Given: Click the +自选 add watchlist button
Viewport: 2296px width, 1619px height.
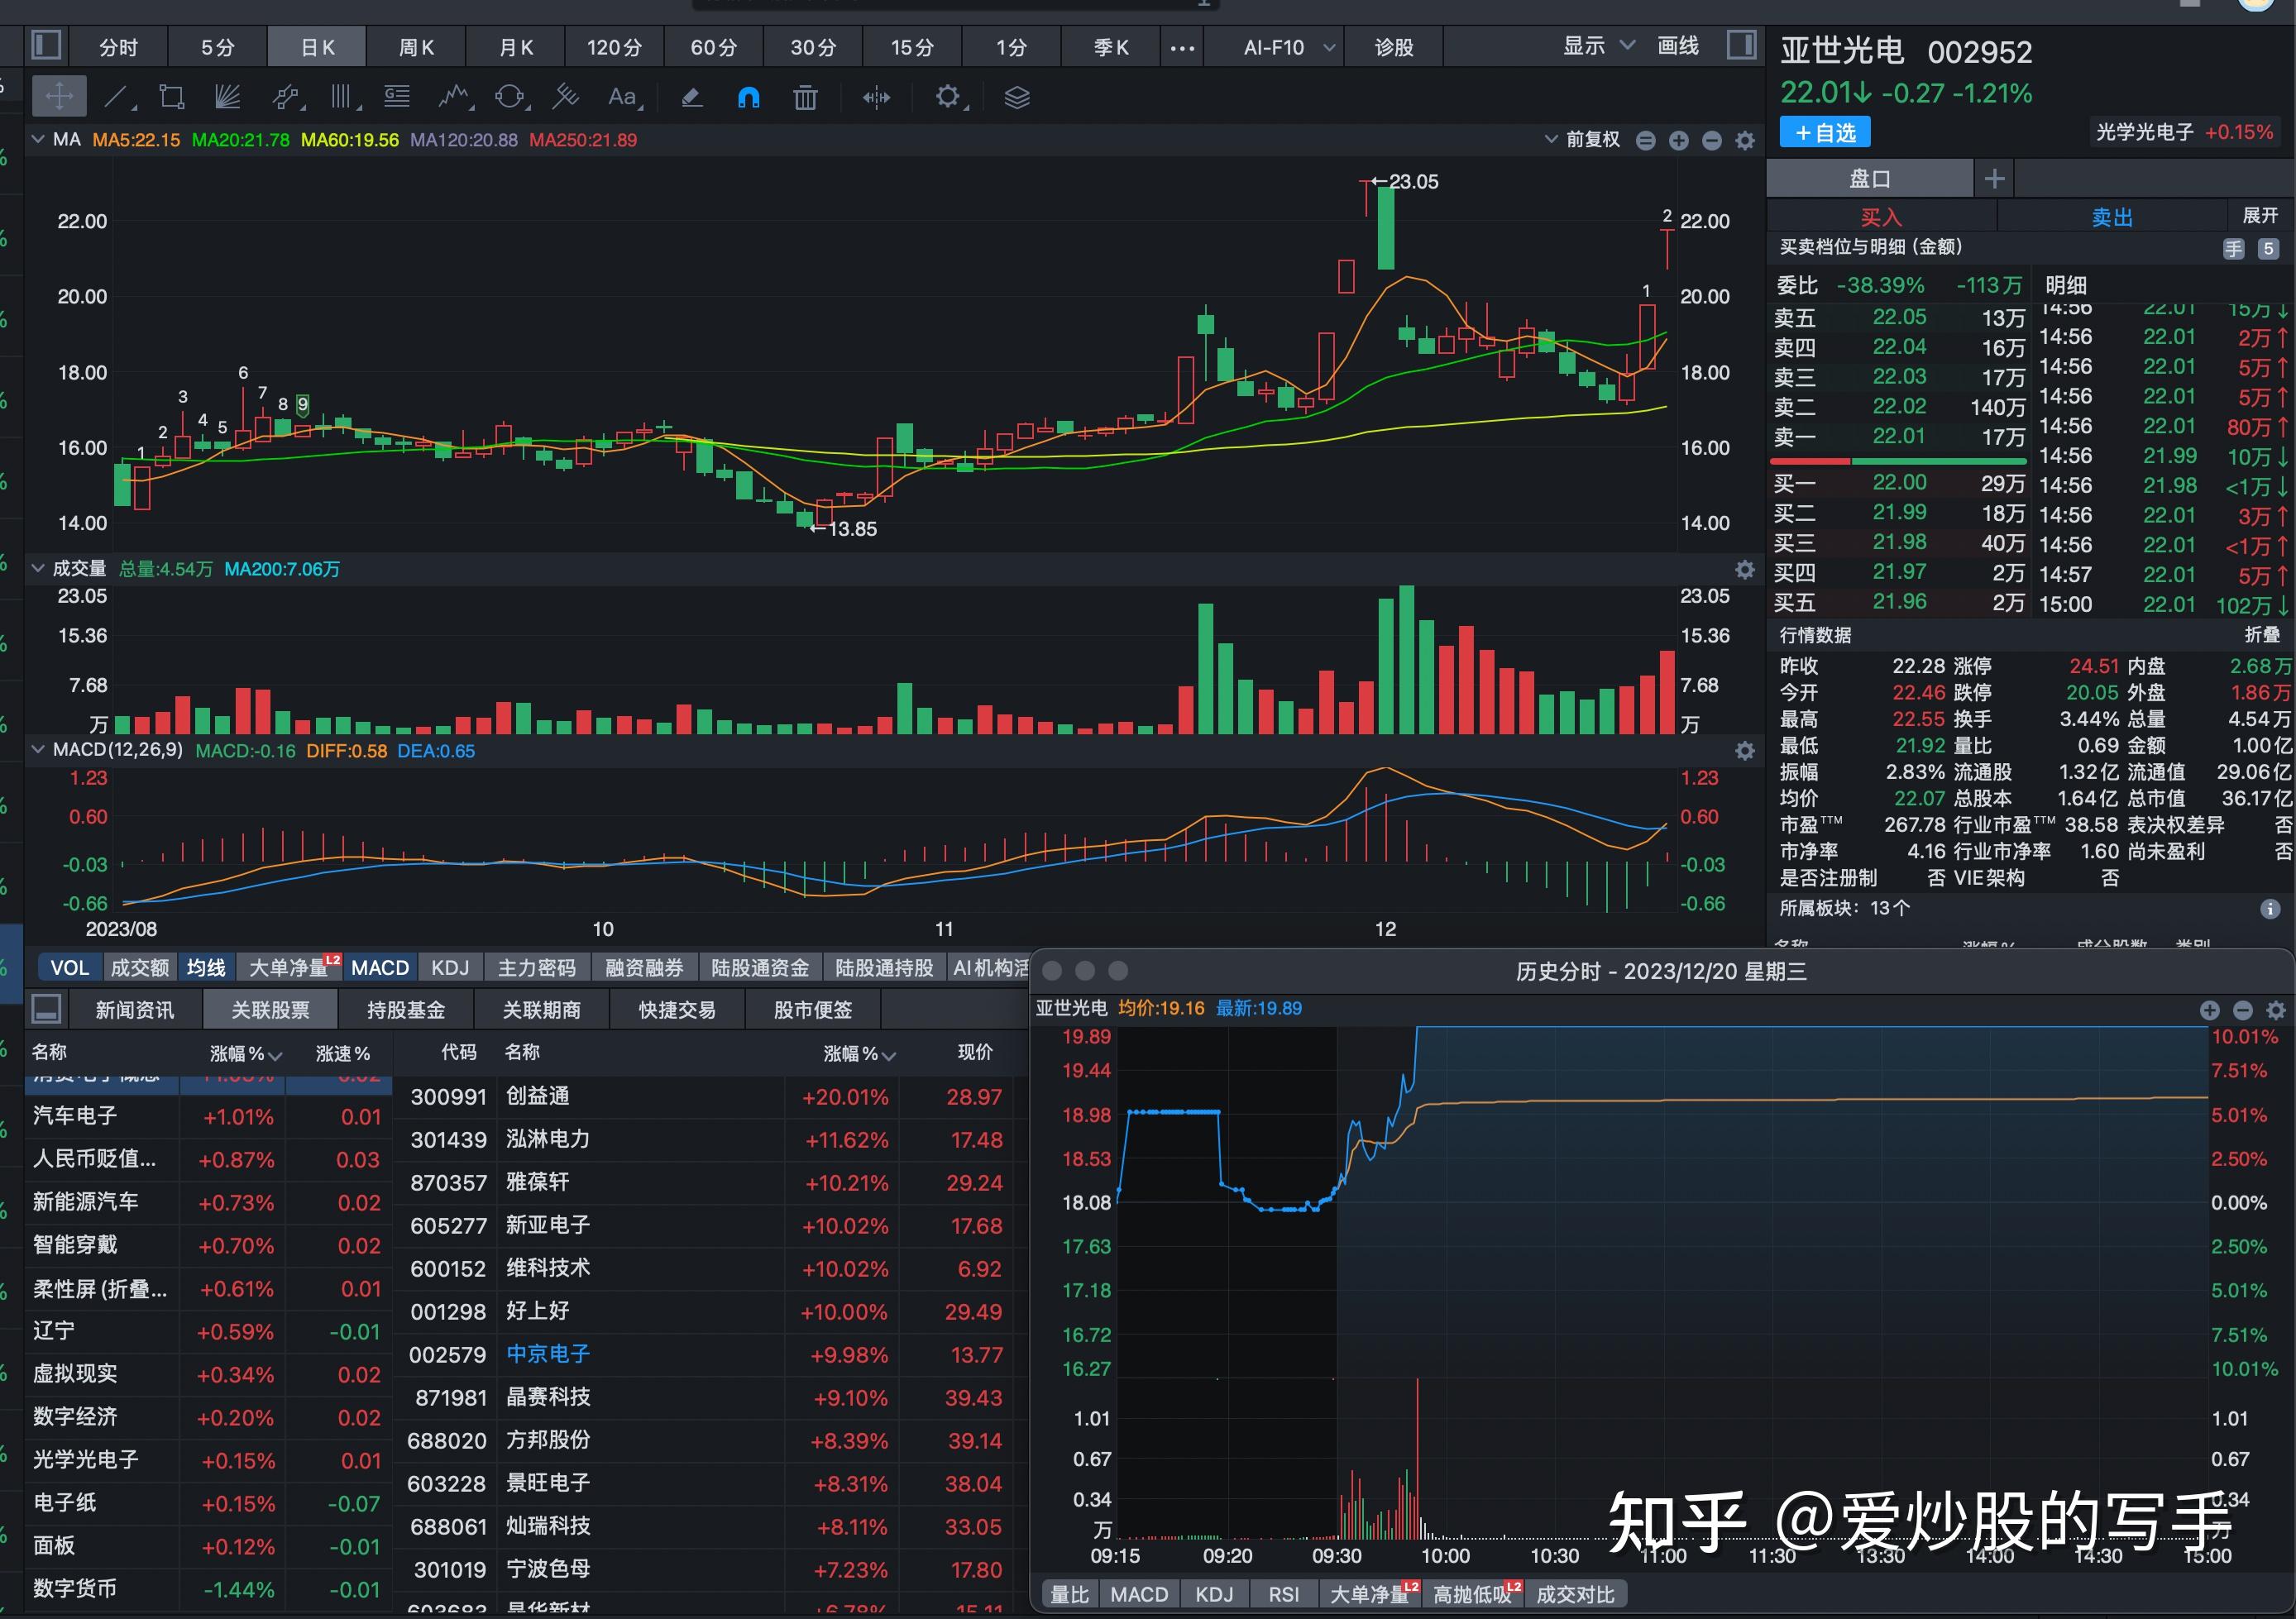Looking at the screenshot, I should 1824,132.
